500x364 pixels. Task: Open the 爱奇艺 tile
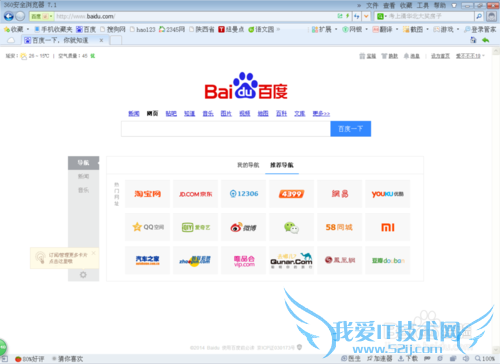[x=195, y=227]
